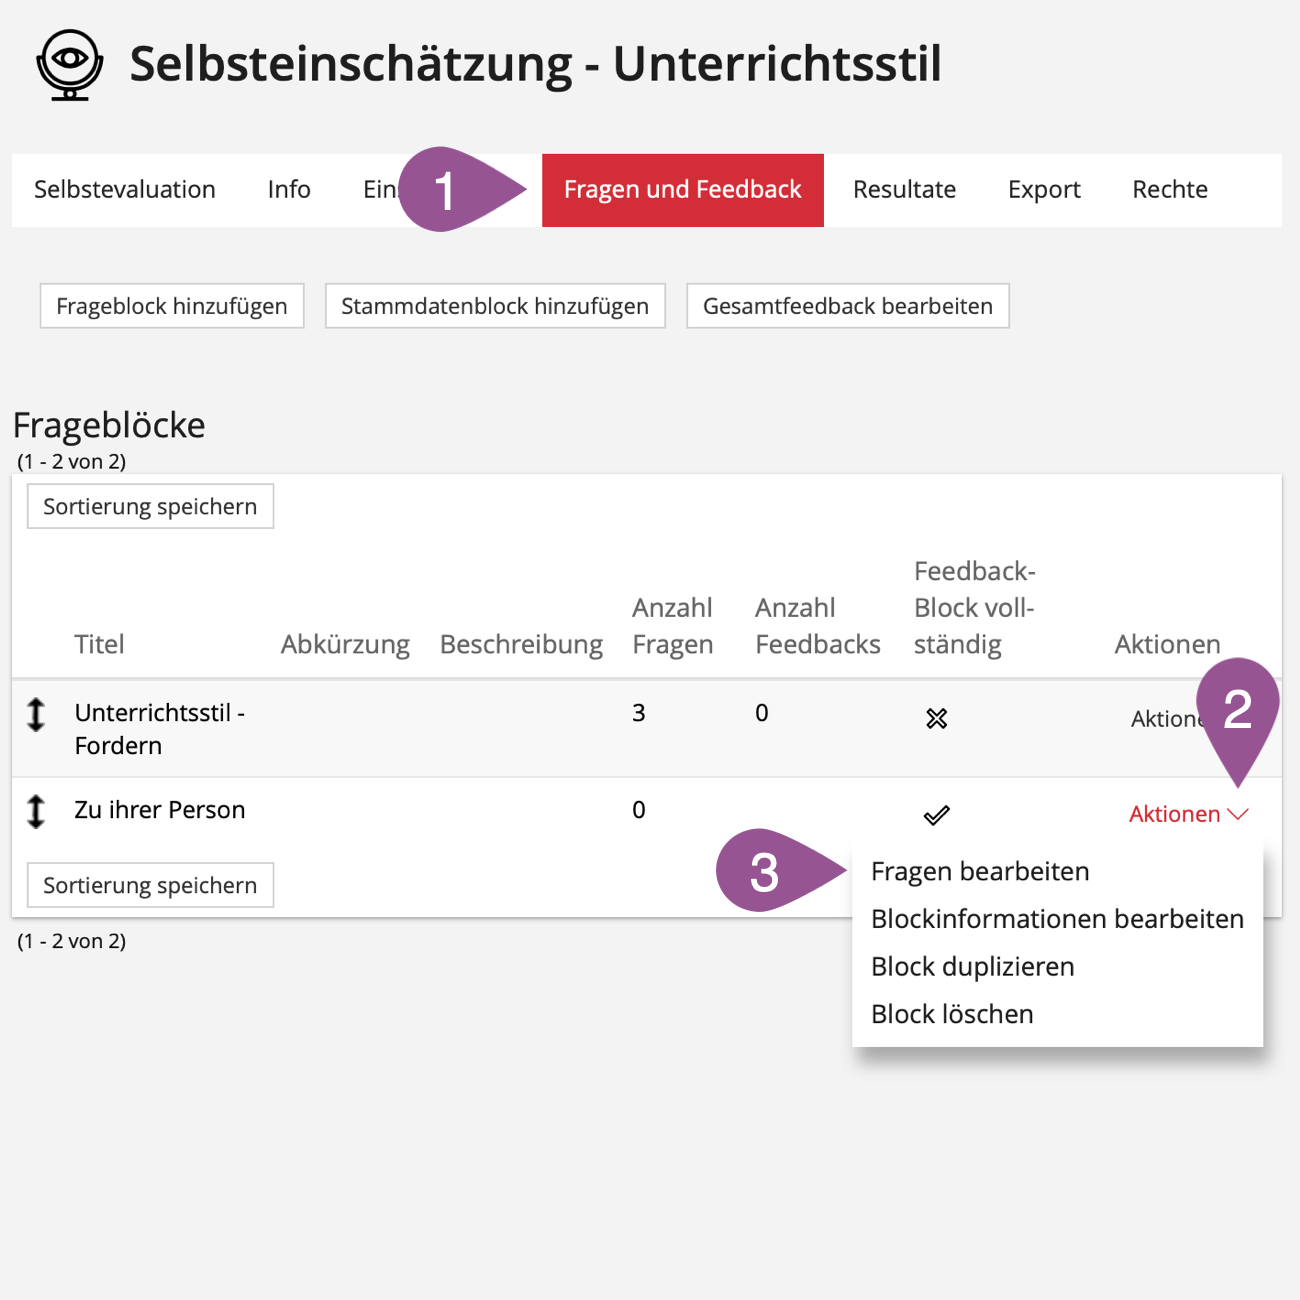Click Gesamtfeedback bearbeiten button
The height and width of the screenshot is (1300, 1300).
pos(847,306)
